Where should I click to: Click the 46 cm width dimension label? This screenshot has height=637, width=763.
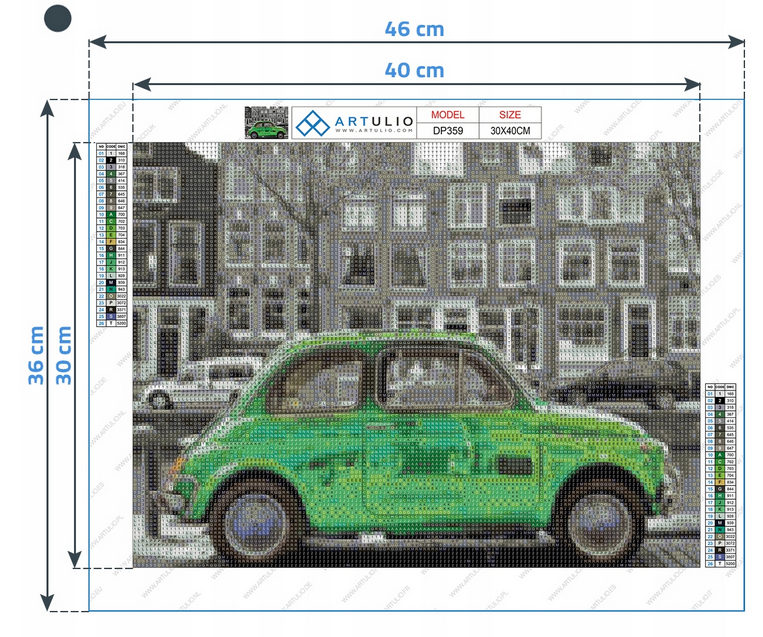[414, 28]
